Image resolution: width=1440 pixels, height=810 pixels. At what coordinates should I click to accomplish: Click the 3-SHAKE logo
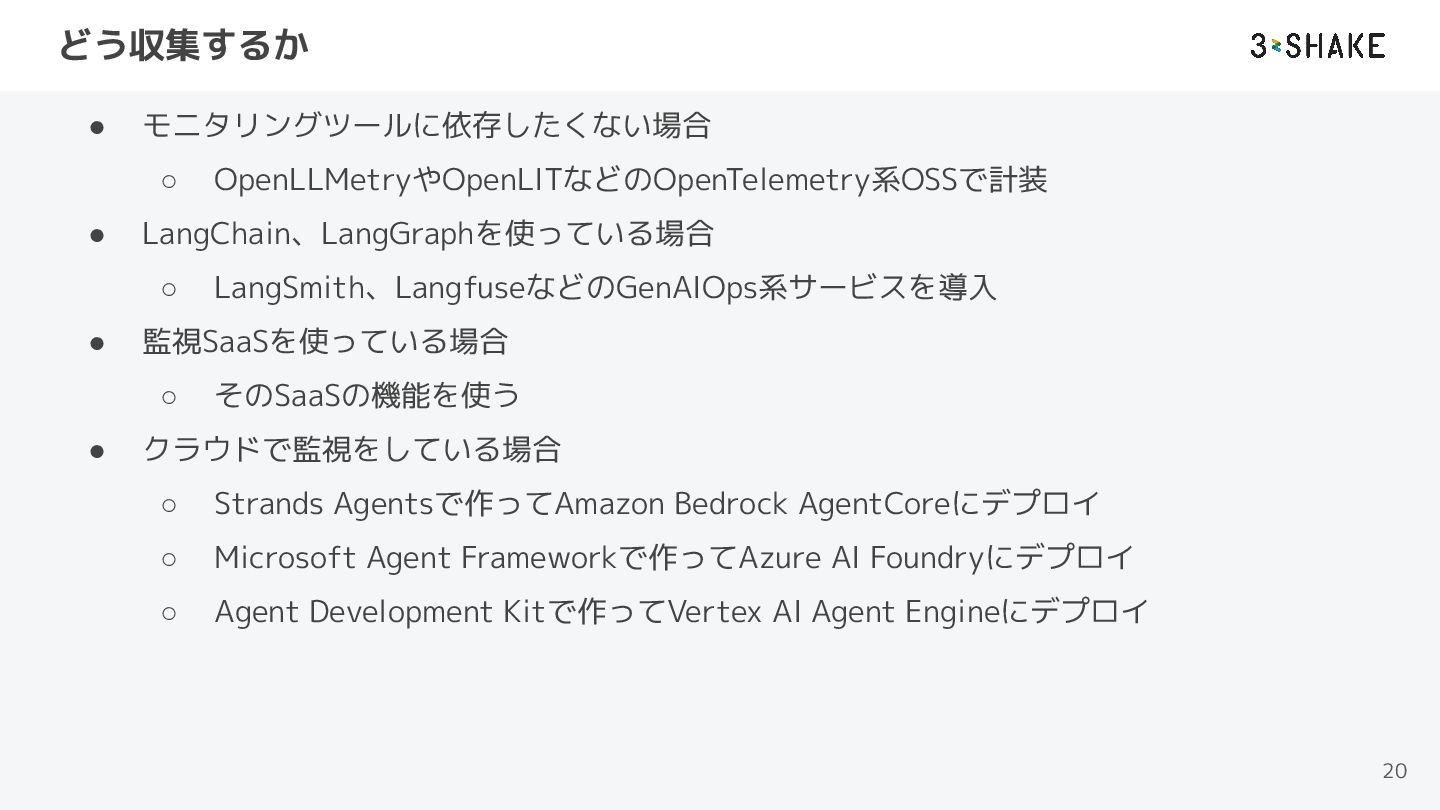(1317, 46)
